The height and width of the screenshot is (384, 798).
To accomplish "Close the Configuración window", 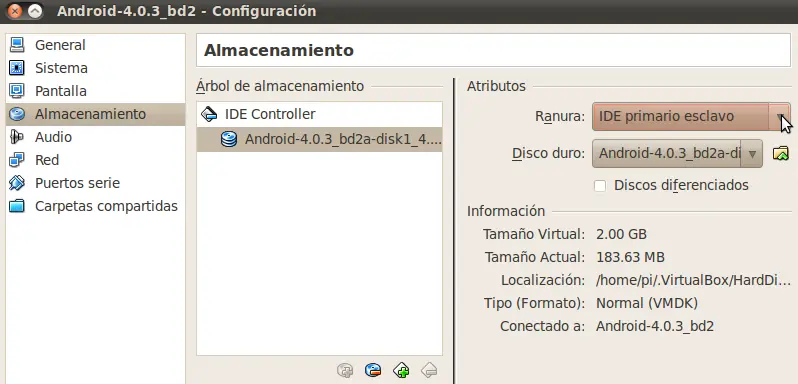I will pos(15,11).
